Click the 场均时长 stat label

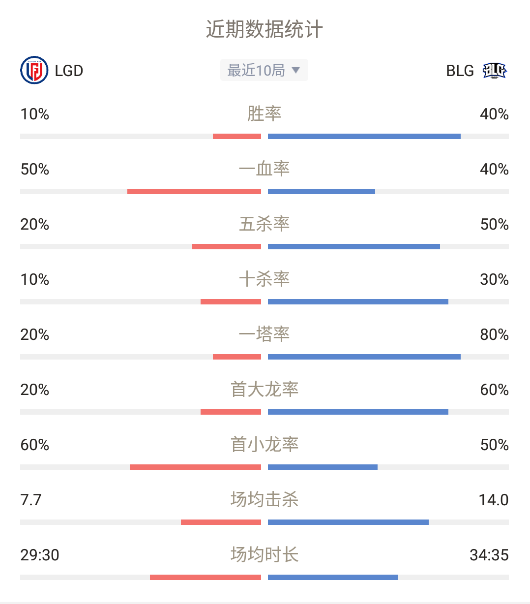pyautogui.click(x=264, y=555)
